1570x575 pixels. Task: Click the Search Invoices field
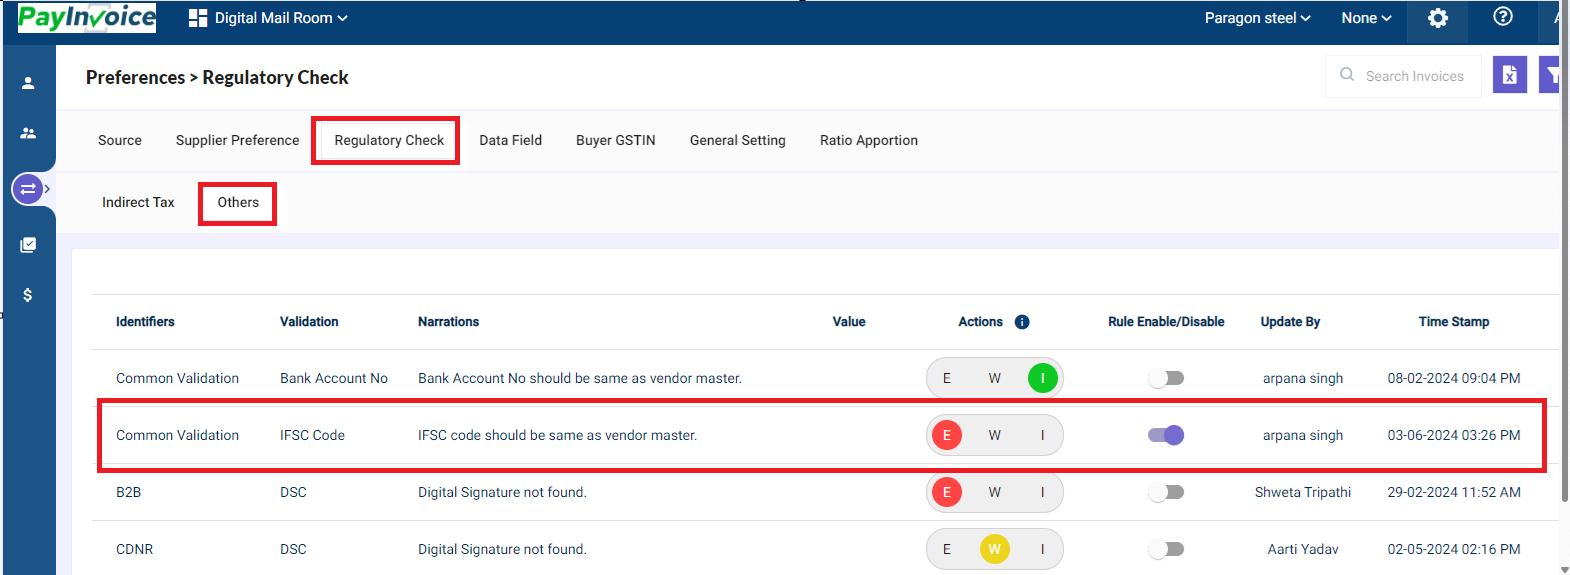point(1404,75)
